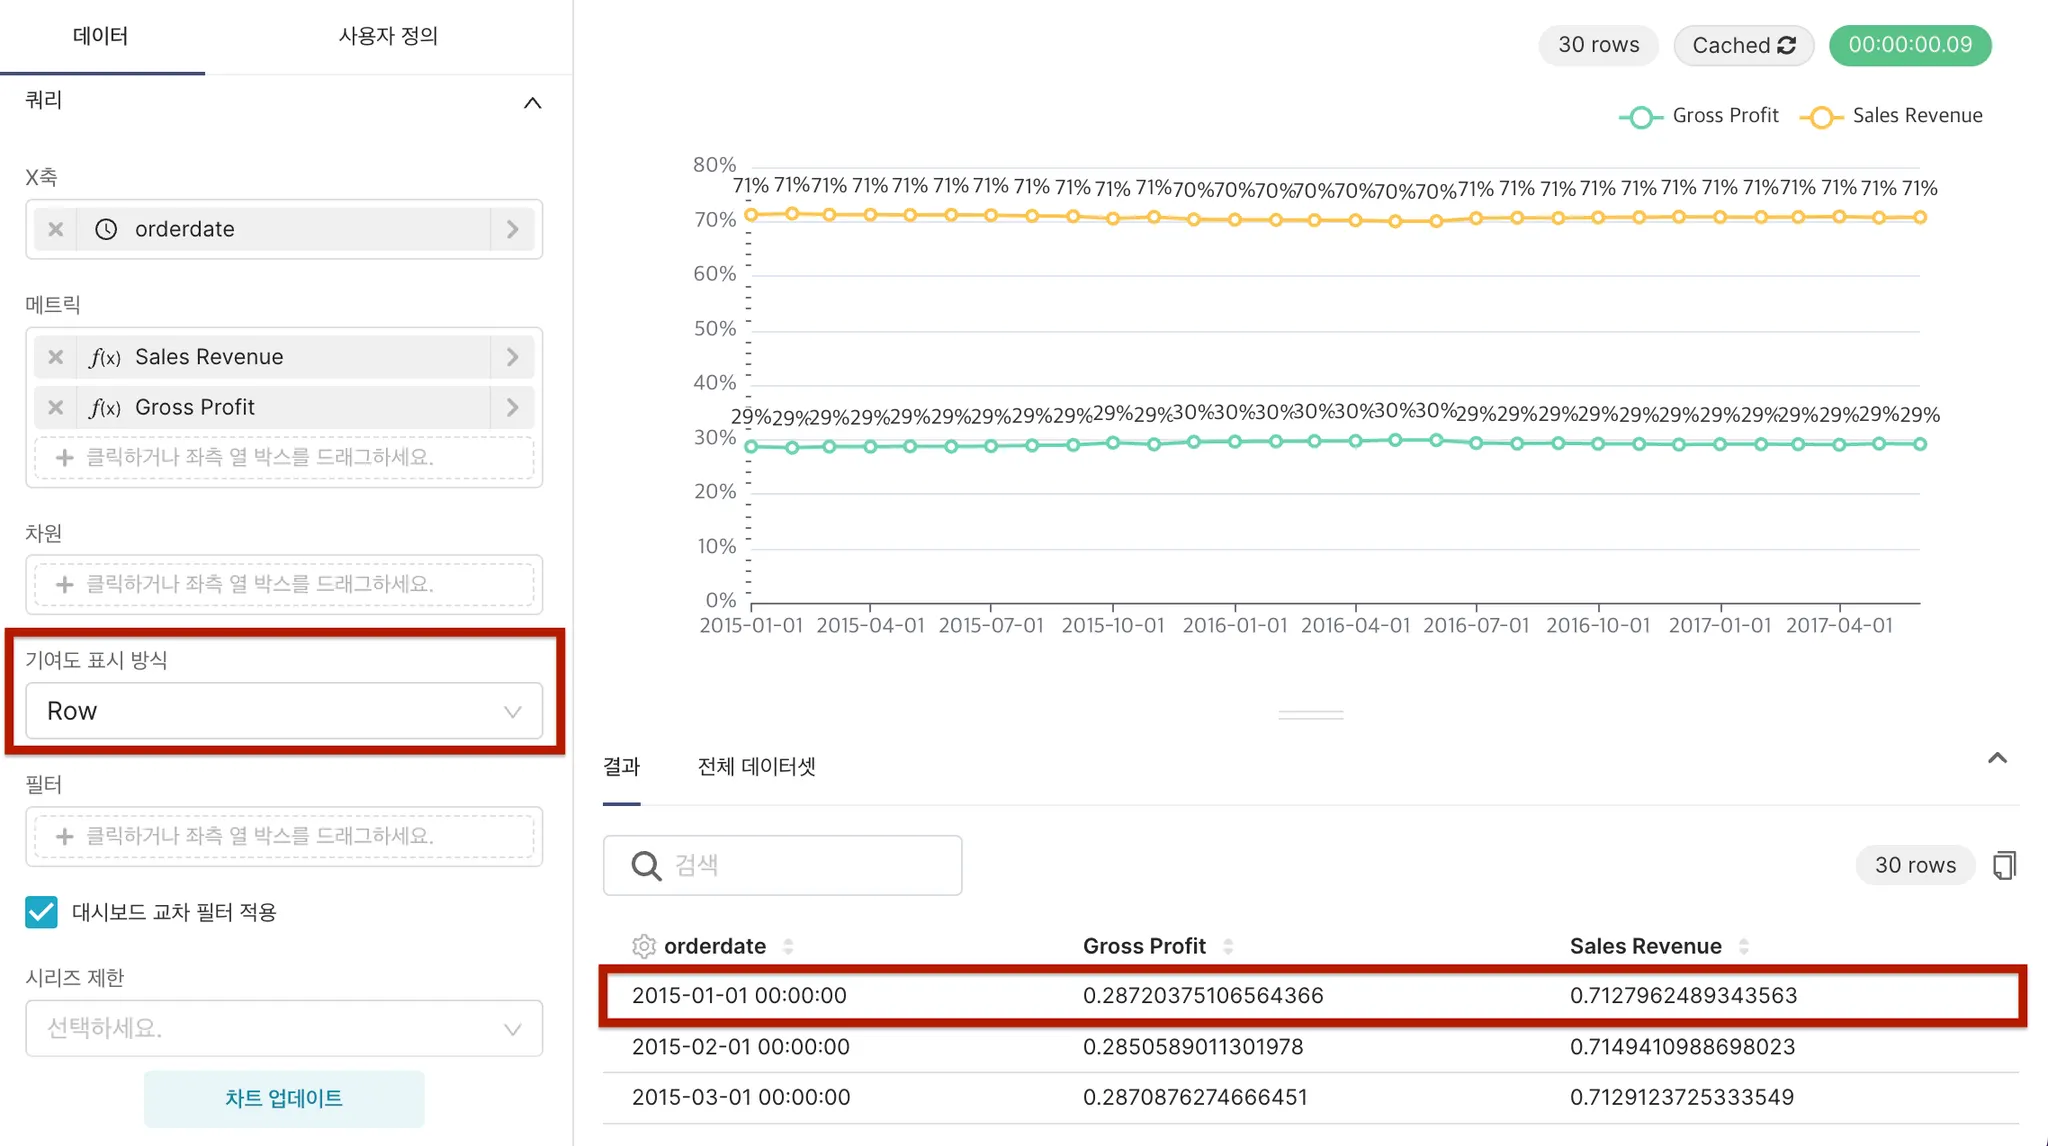The height and width of the screenshot is (1146, 2048).
Task: Open the series limit dropdown
Action: (x=284, y=1028)
